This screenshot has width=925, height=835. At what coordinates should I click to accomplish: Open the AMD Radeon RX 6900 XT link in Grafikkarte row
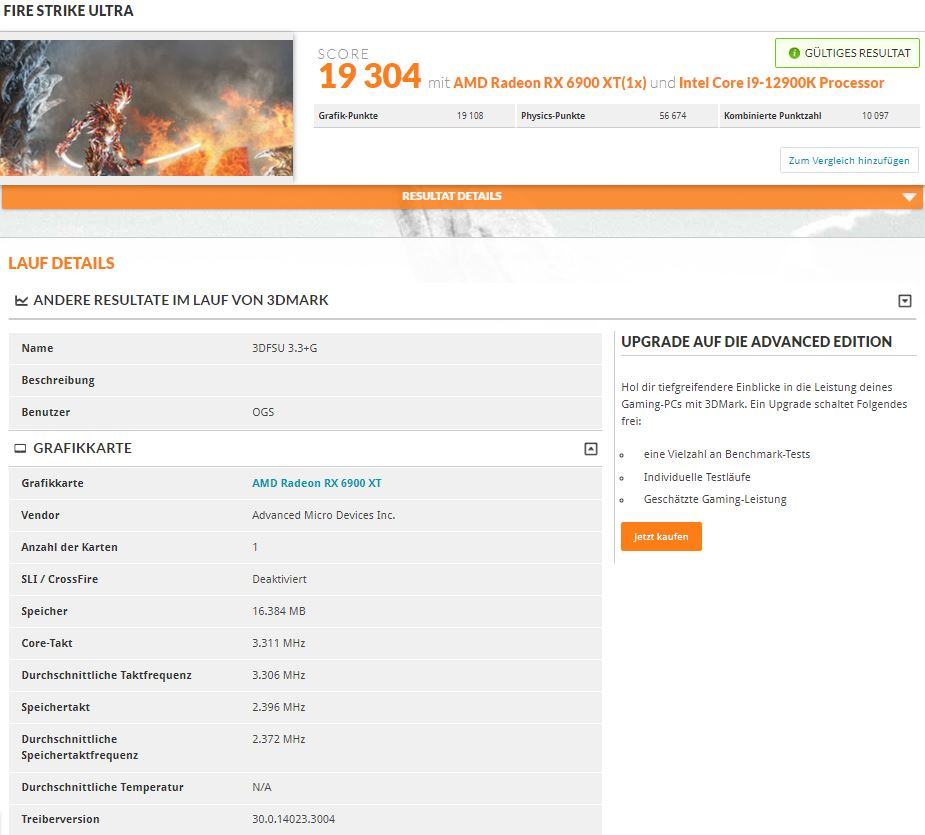pyautogui.click(x=317, y=483)
